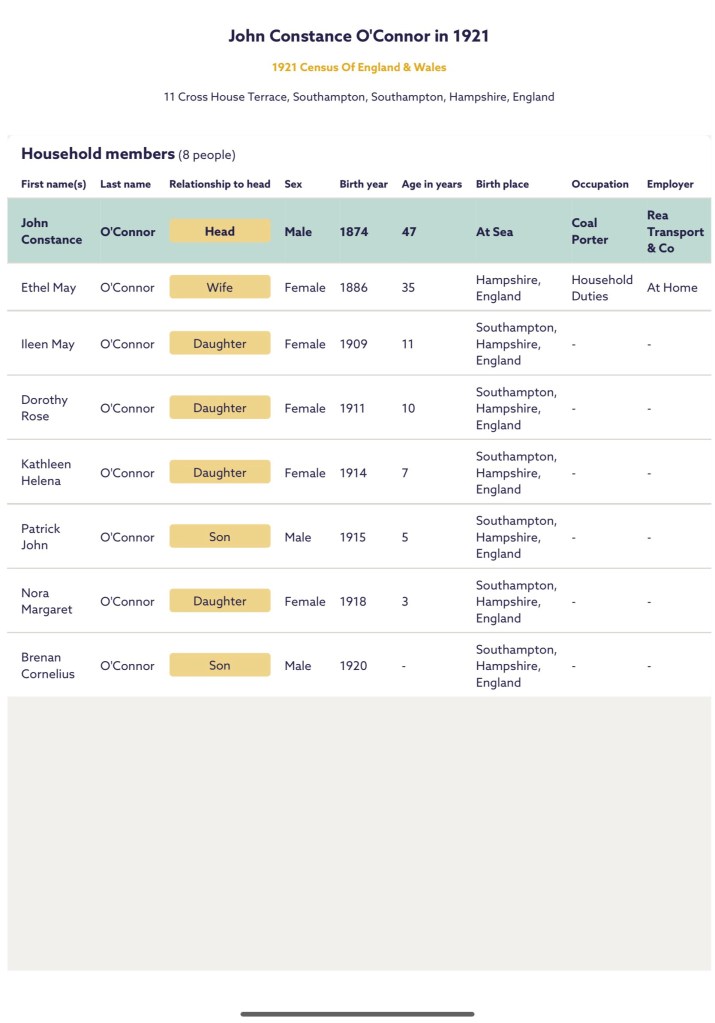Click the Coal Porter occupation cell
715x1023 pixels.
click(x=590, y=231)
